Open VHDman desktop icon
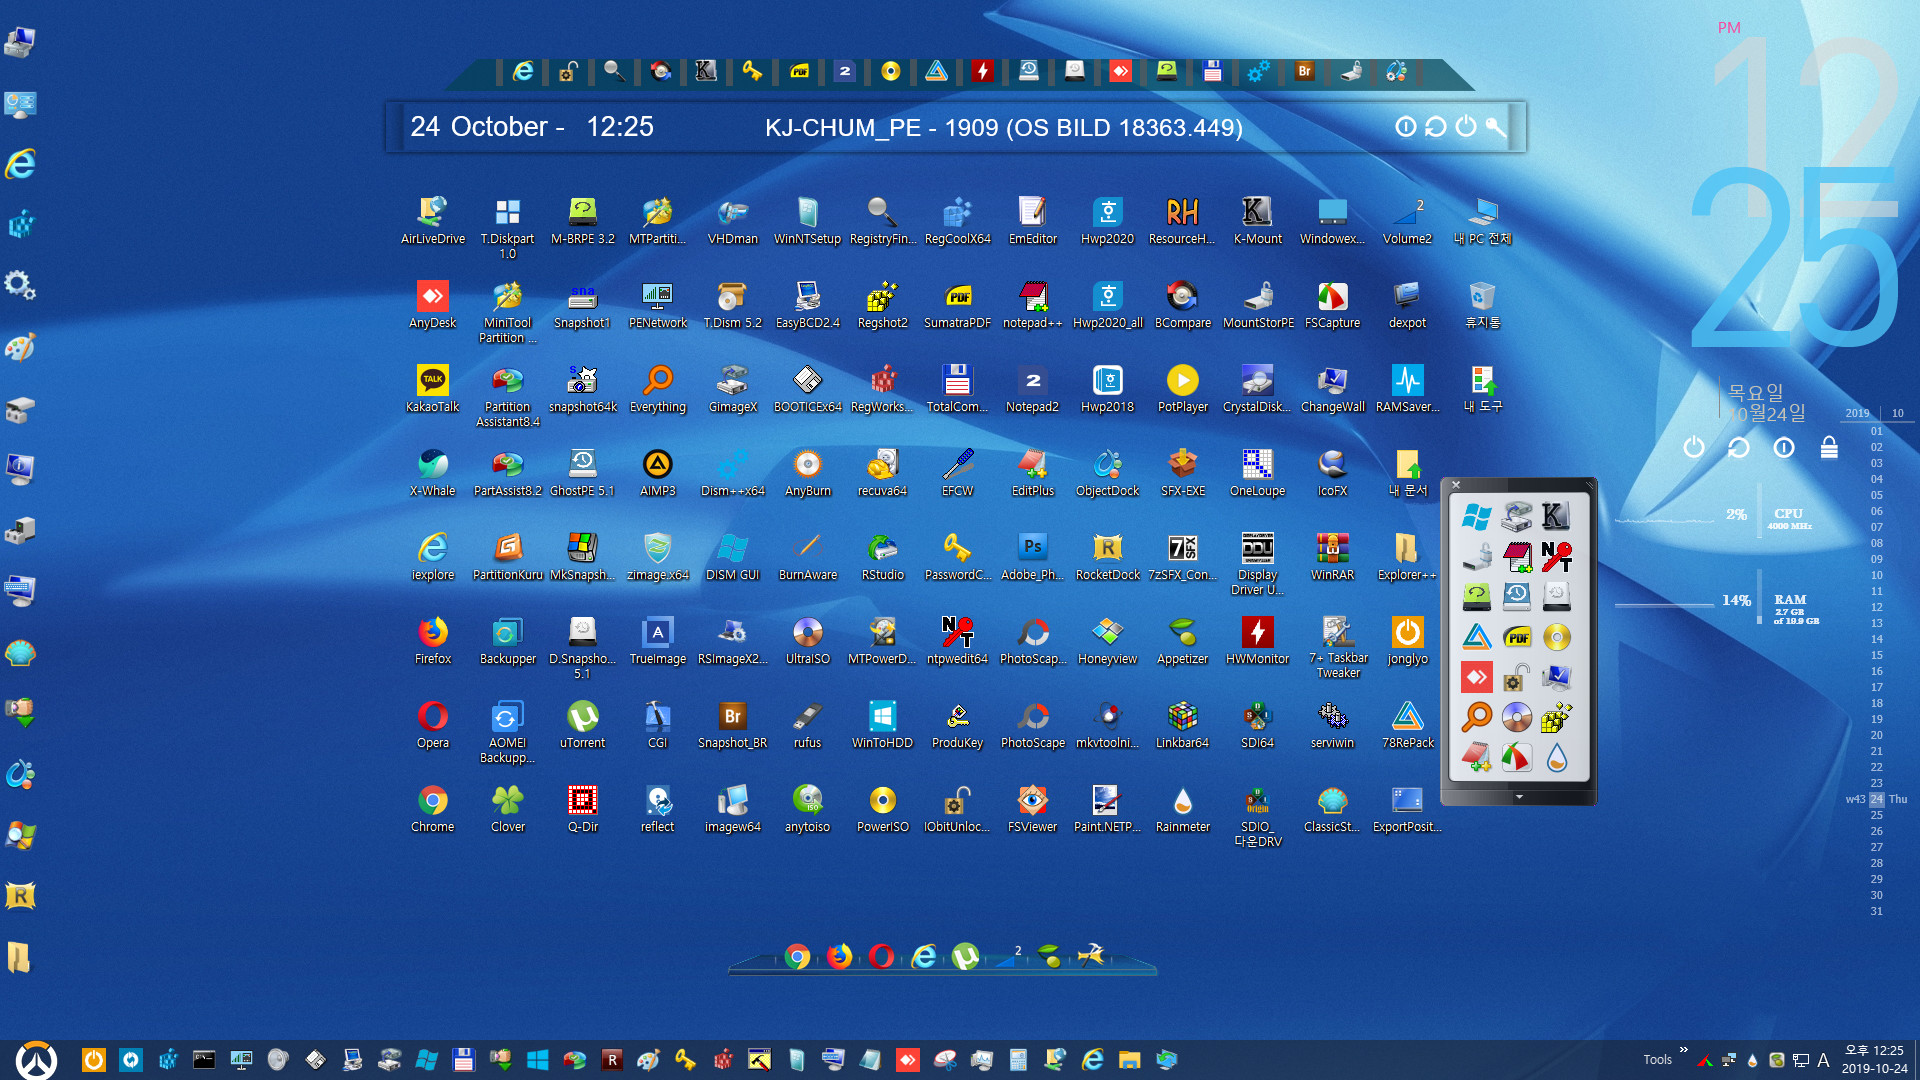 (x=732, y=220)
